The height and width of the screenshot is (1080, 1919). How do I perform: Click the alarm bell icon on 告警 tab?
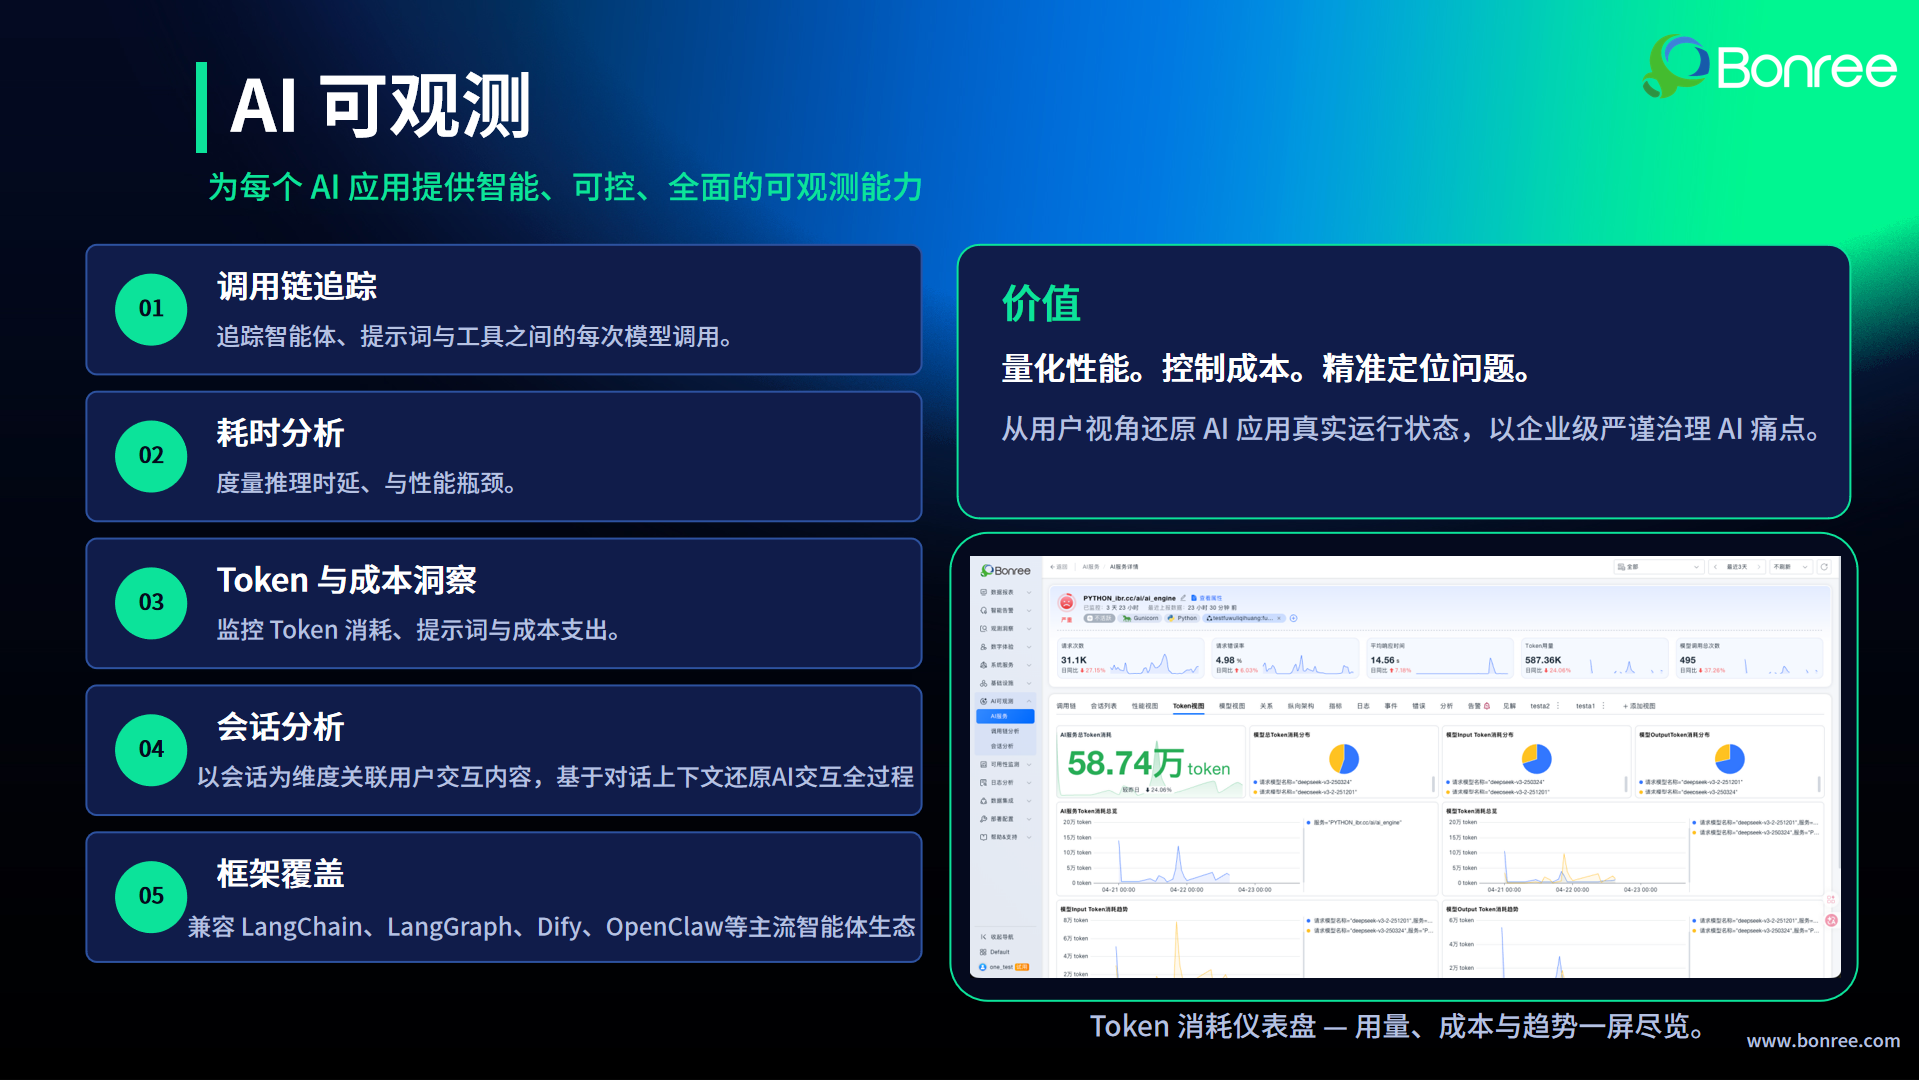pos(1486,706)
